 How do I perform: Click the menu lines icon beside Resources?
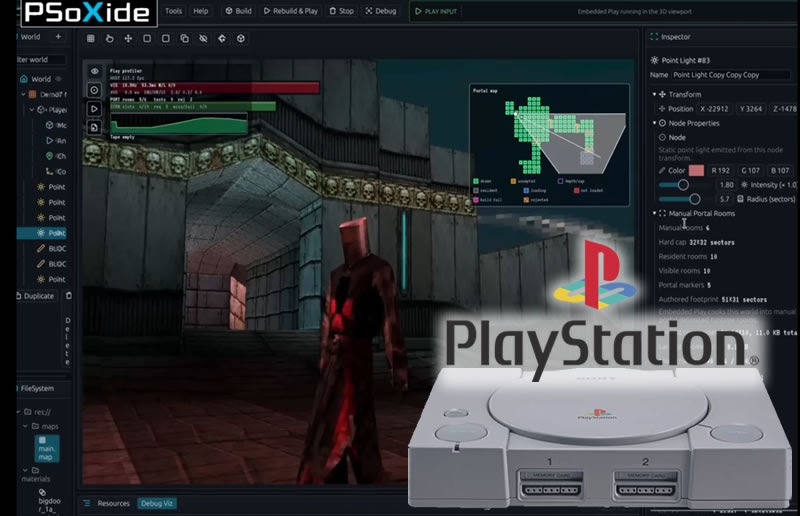87,503
